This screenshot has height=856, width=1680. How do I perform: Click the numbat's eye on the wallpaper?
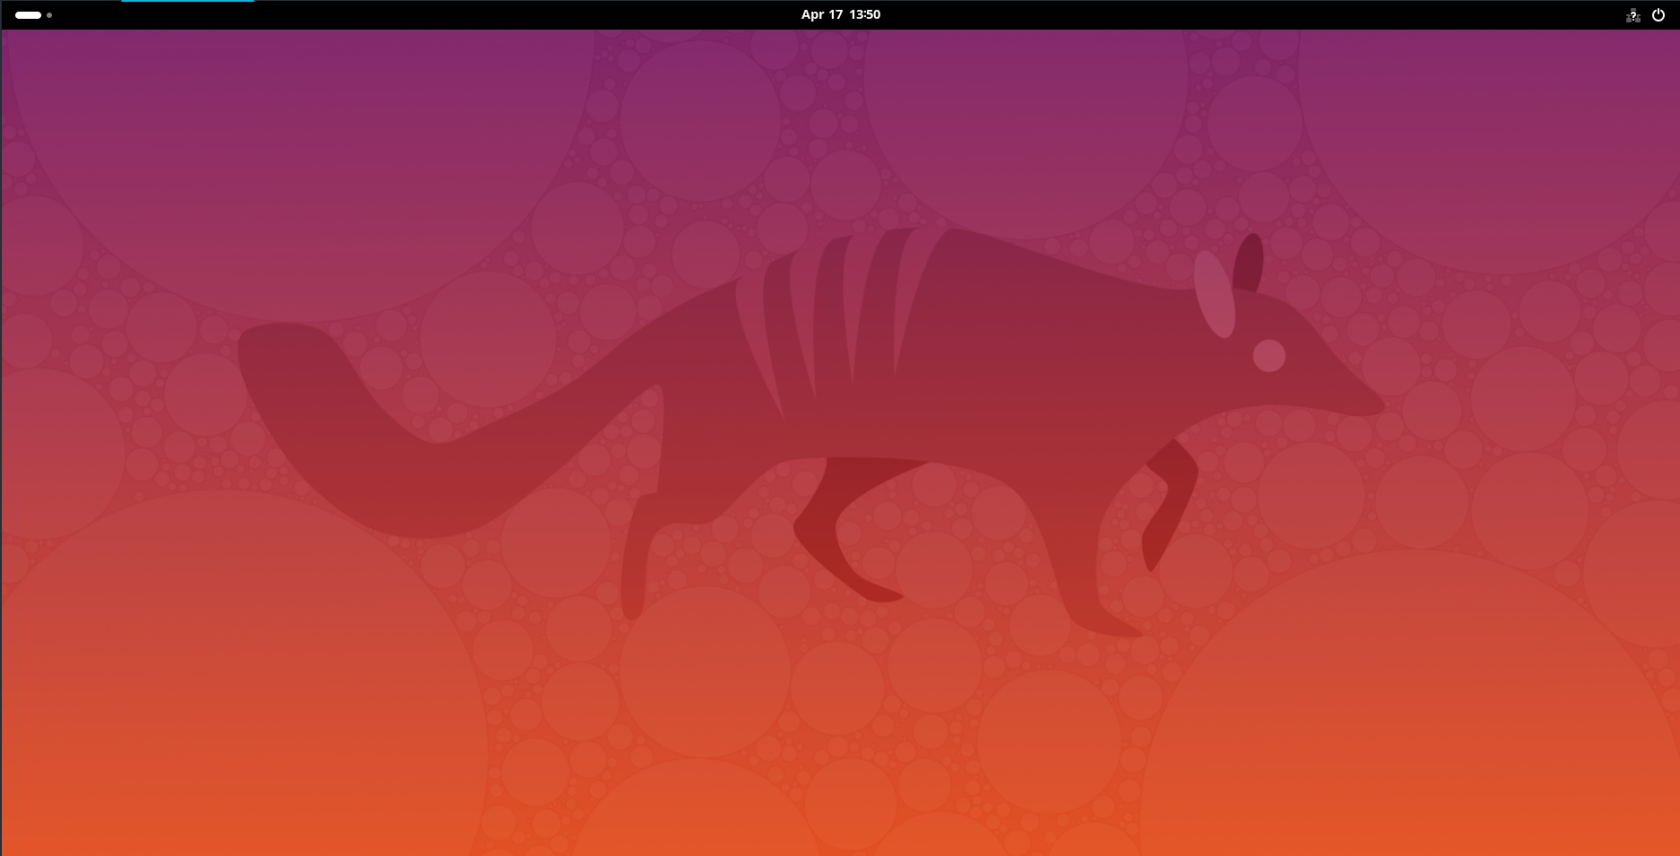(x=1269, y=355)
